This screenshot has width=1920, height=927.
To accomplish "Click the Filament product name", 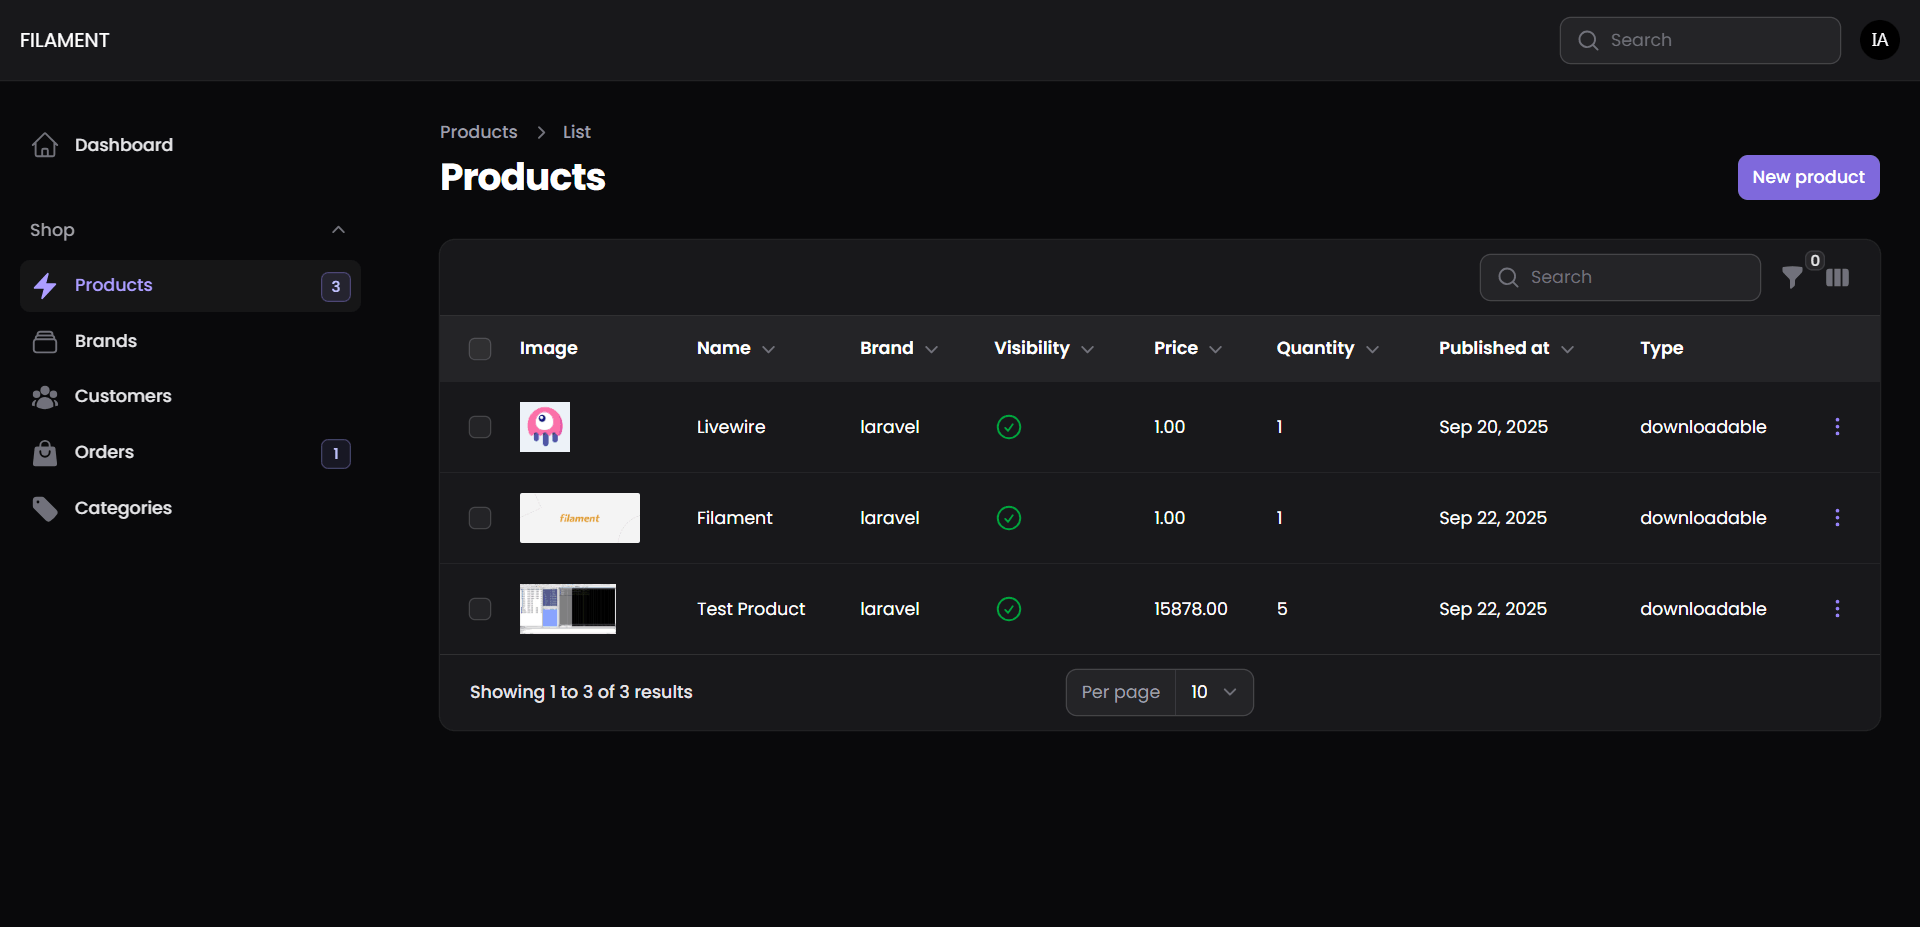I will click(x=735, y=518).
